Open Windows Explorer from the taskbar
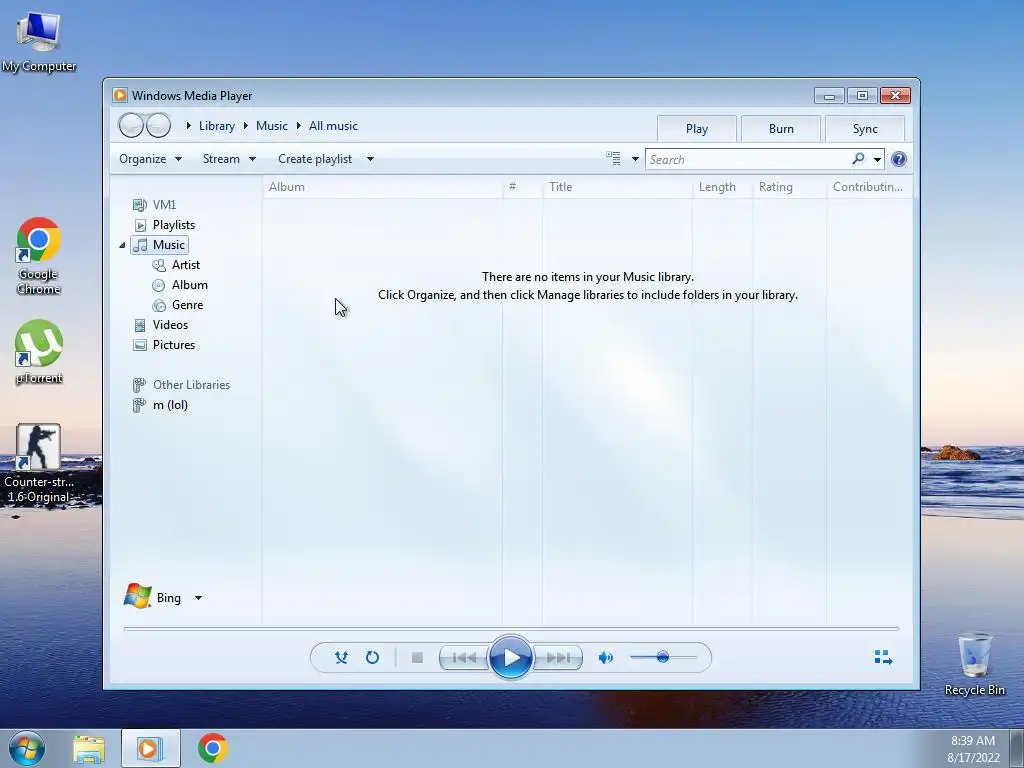Viewport: 1024px width, 768px height. [x=89, y=748]
